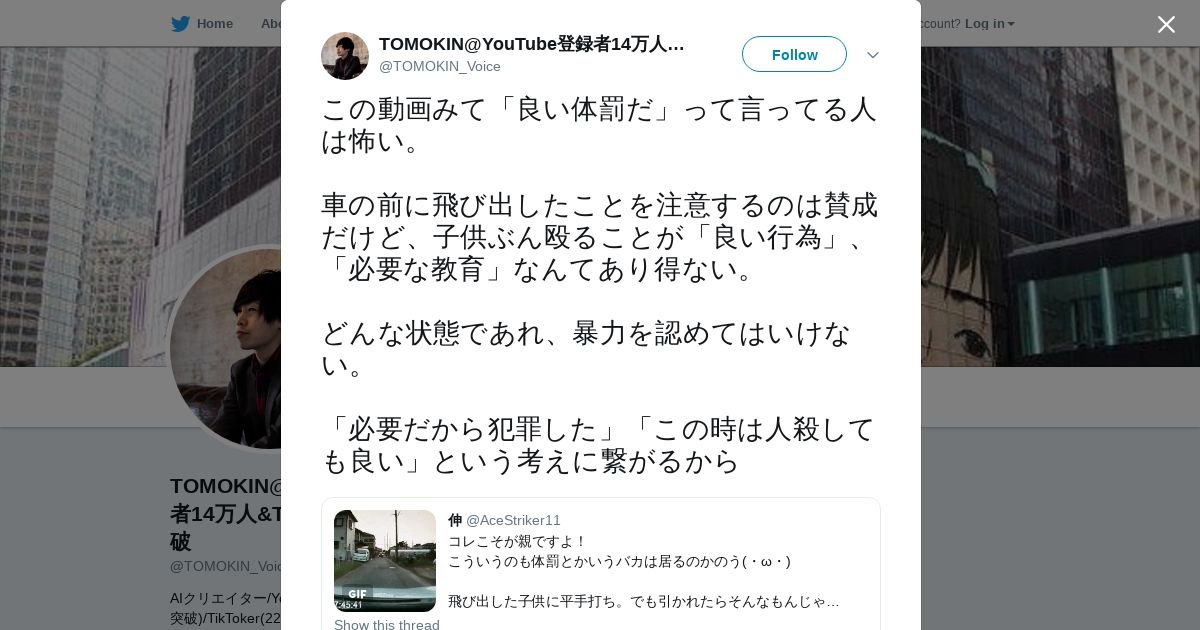The width and height of the screenshot is (1200, 630).
Task: Open the @TOMOKIN_Voi handle on the background profile
Action: 226,566
